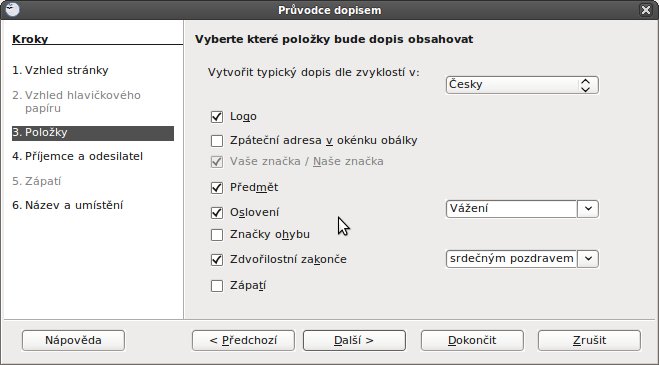
Task: Click inside the Vážení salutation text field
Action: (511, 209)
